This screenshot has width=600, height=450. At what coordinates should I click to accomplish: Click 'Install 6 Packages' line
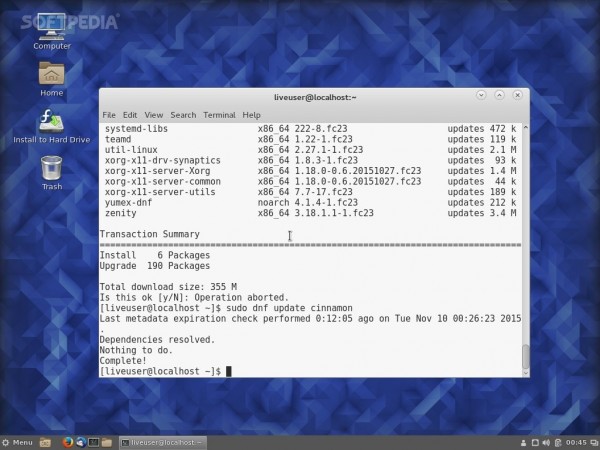(x=155, y=255)
